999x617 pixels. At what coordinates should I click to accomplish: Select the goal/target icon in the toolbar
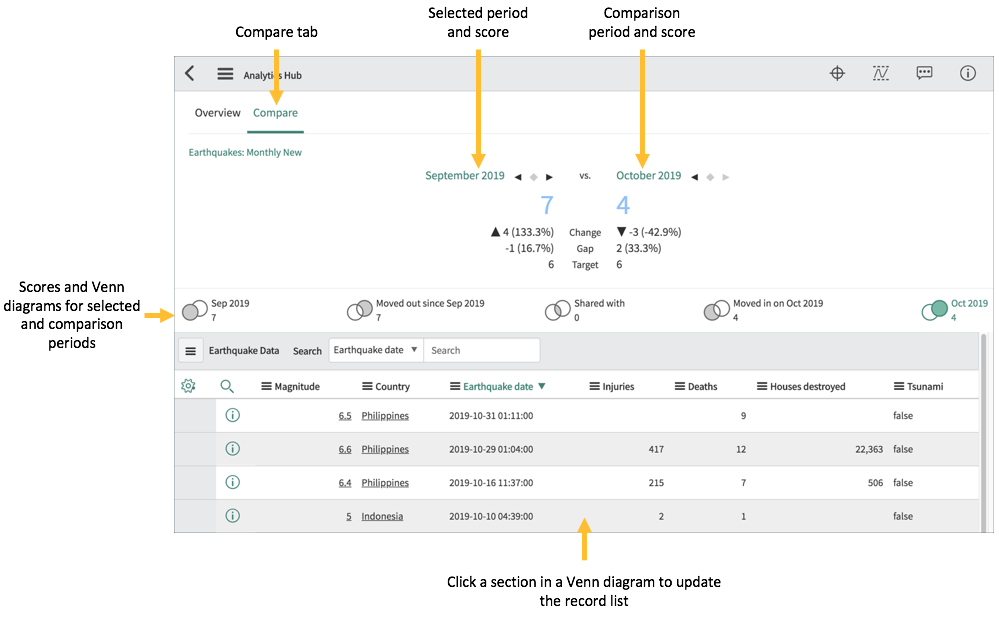tap(837, 72)
